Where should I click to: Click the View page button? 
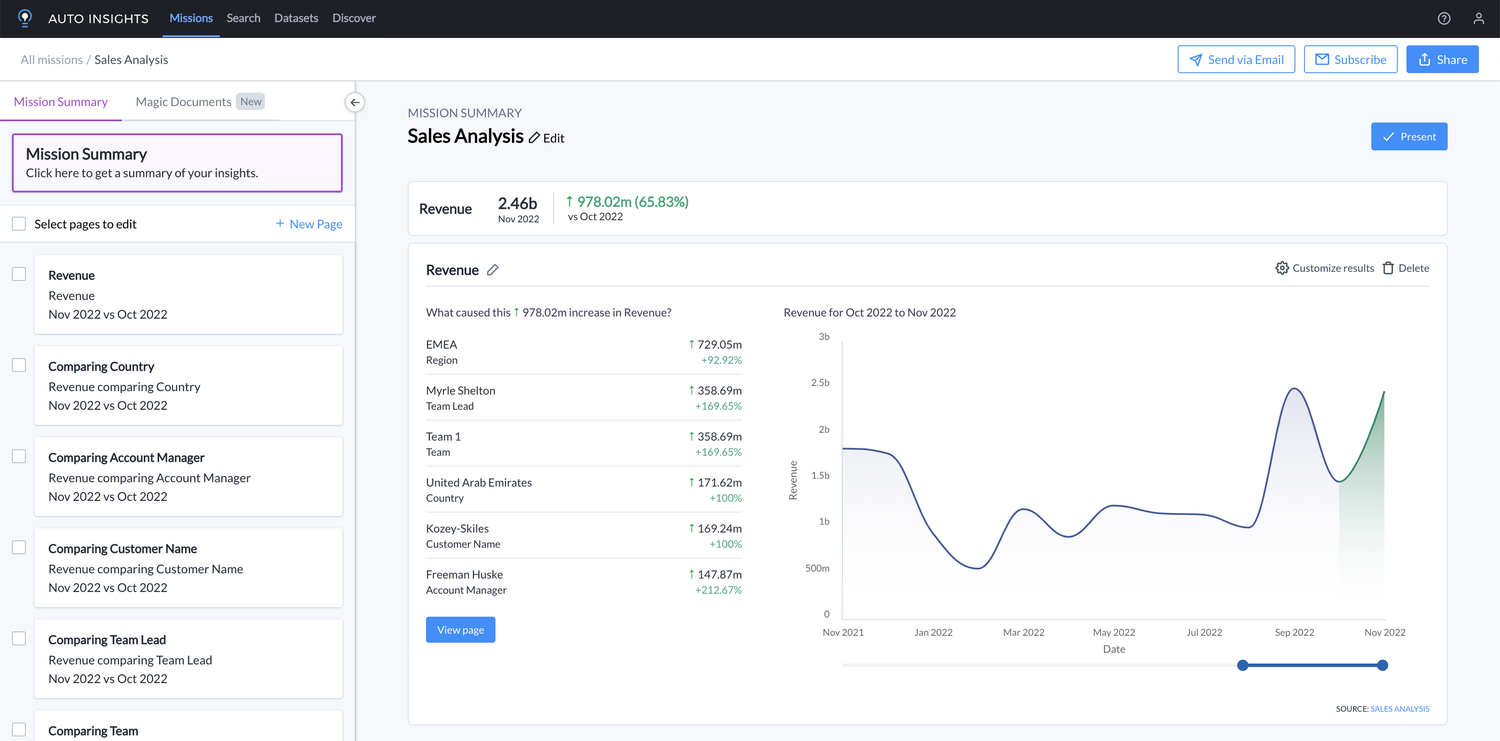point(460,629)
